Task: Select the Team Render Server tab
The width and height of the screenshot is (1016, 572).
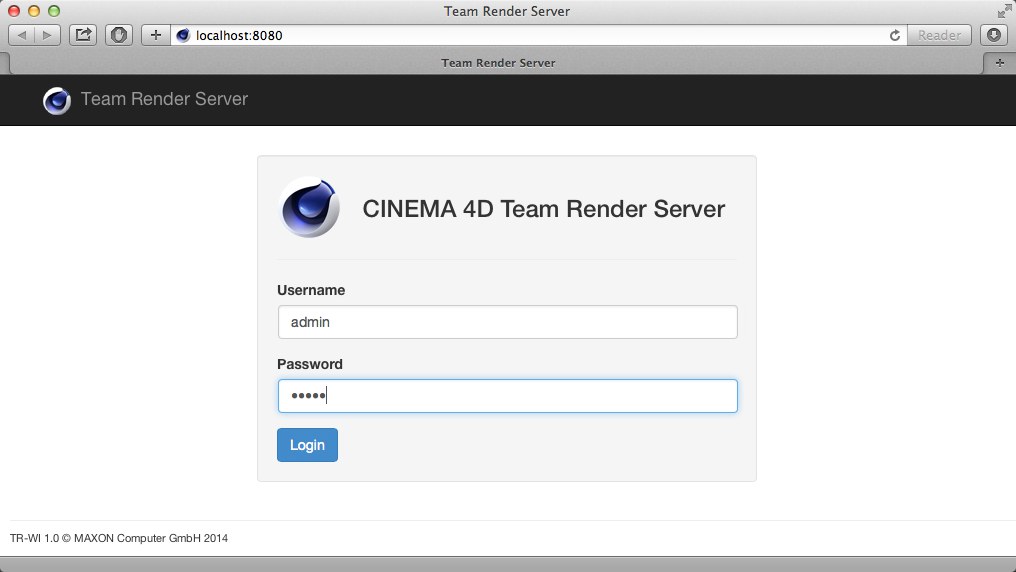Action: coord(498,62)
